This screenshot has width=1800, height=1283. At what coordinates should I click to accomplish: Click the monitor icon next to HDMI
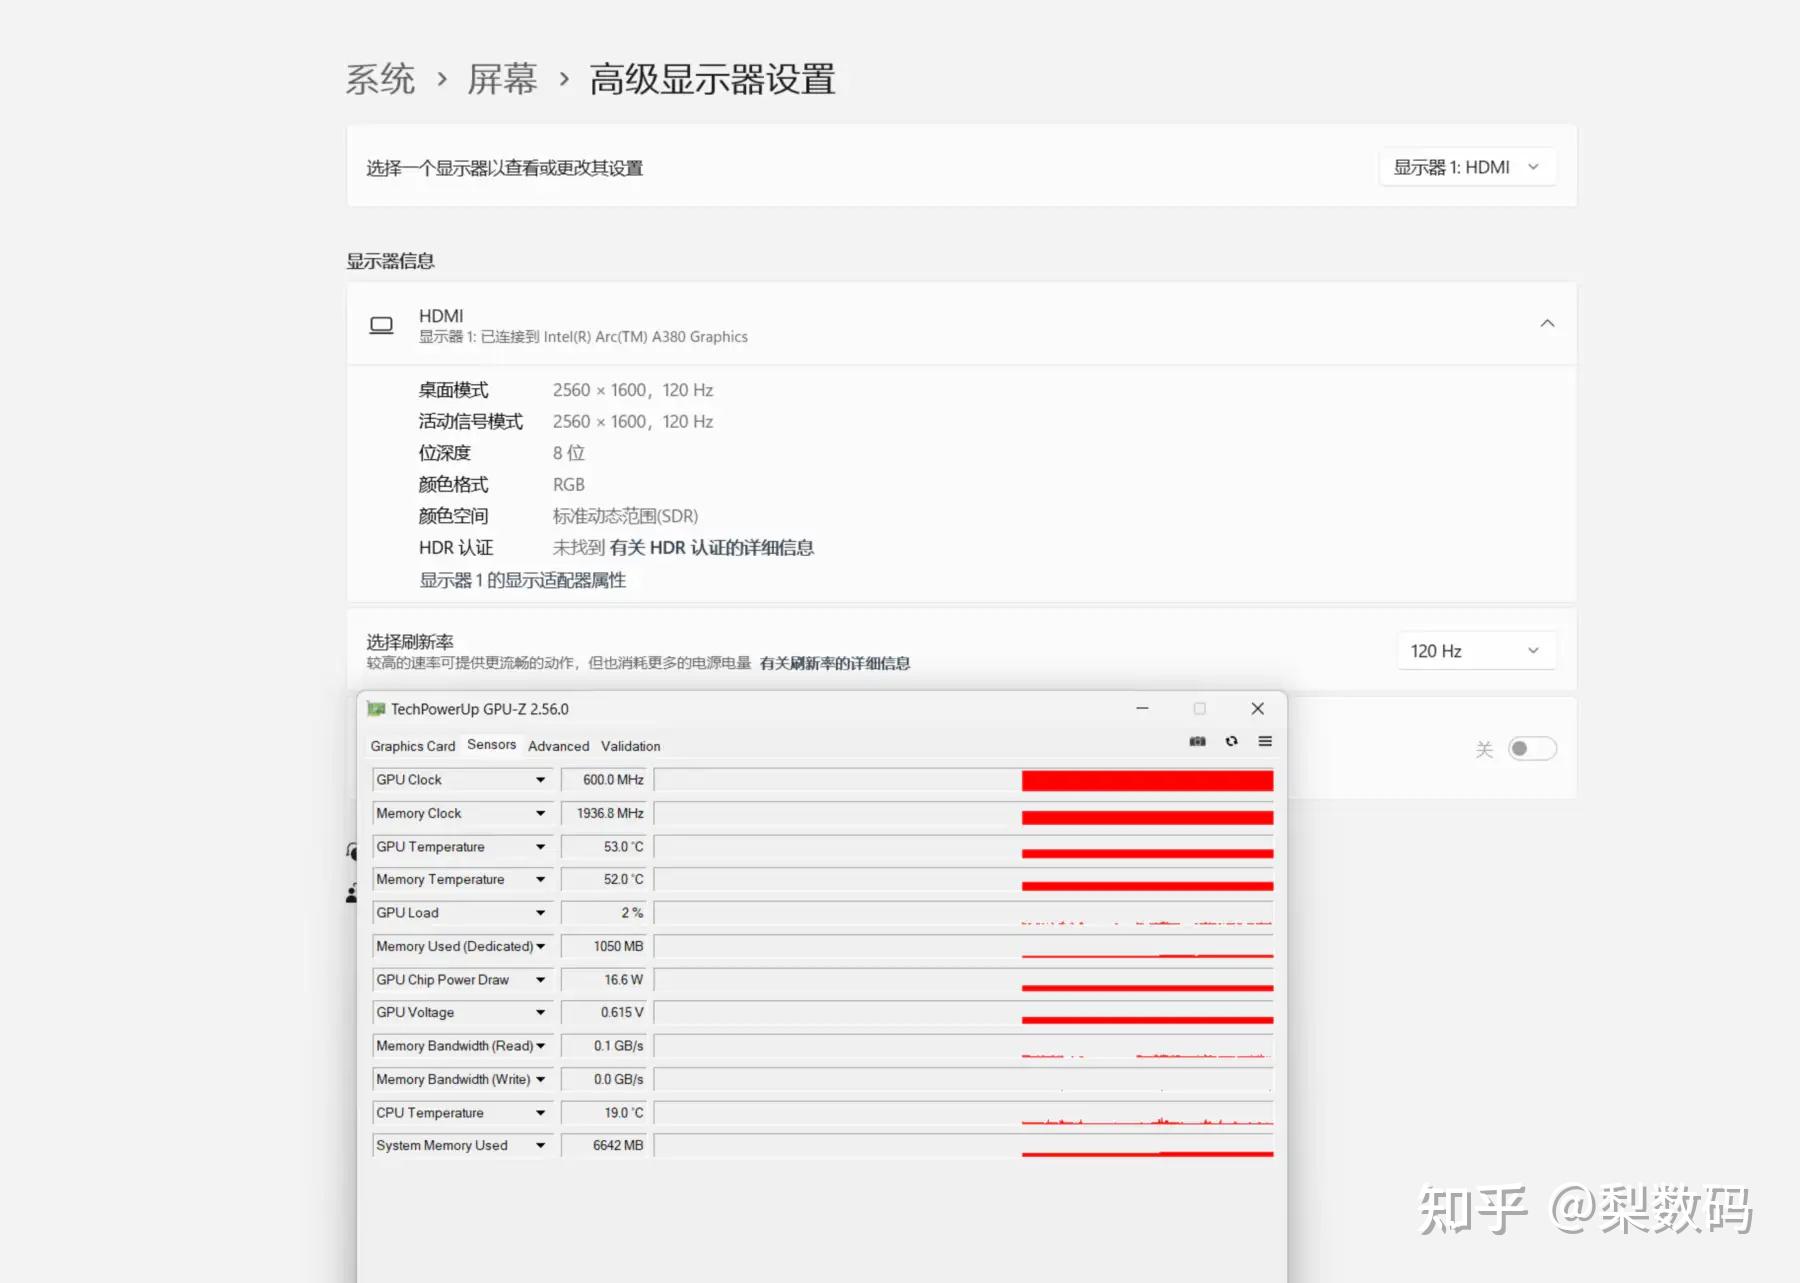pos(382,324)
